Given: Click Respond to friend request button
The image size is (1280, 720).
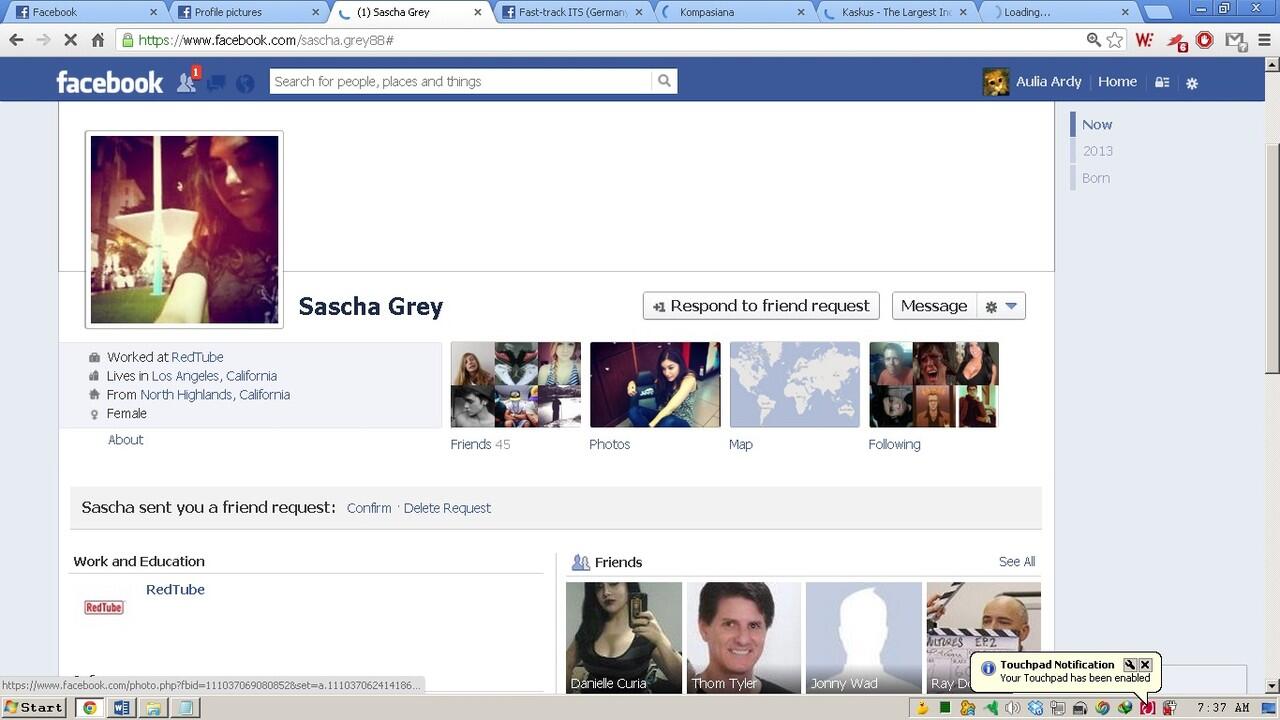Looking at the screenshot, I should (x=761, y=306).
